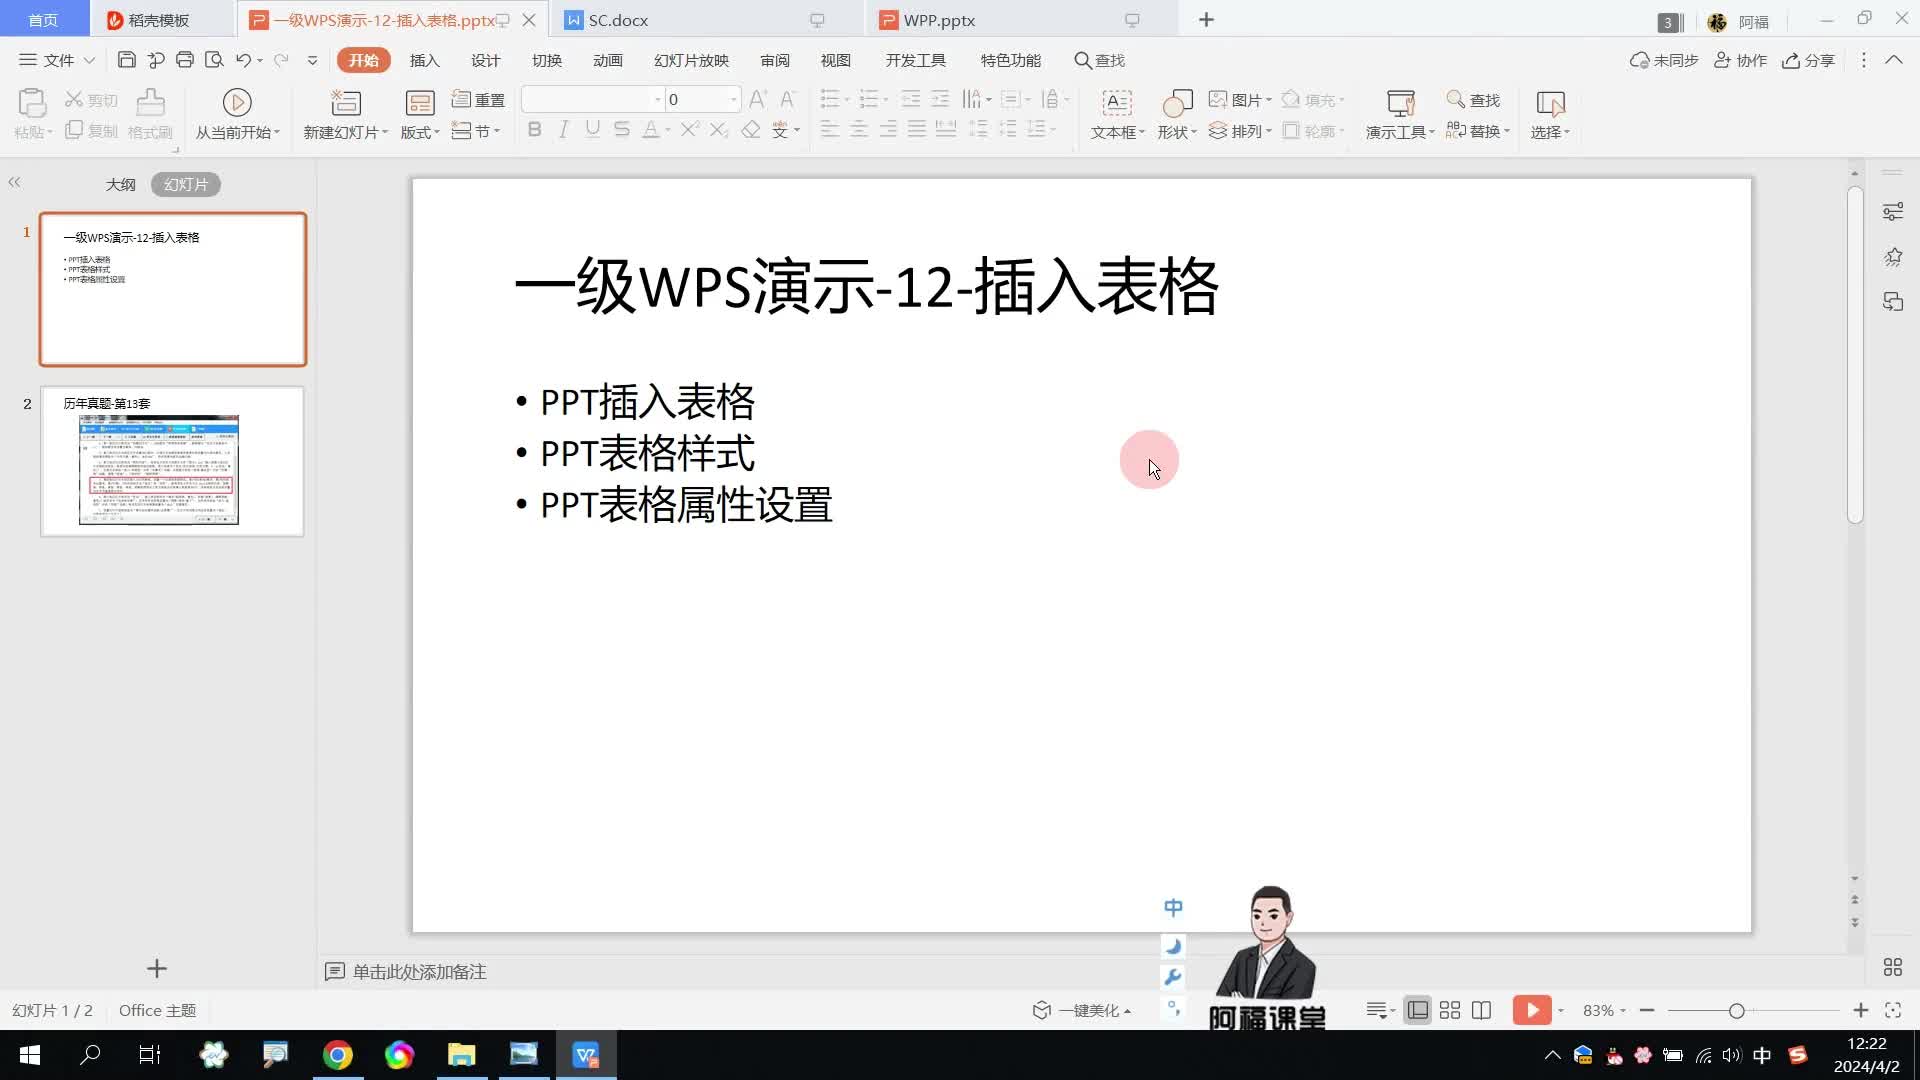Screen dimensions: 1920x1080
Task: Open the presentation tools icon
Action: point(1400,103)
